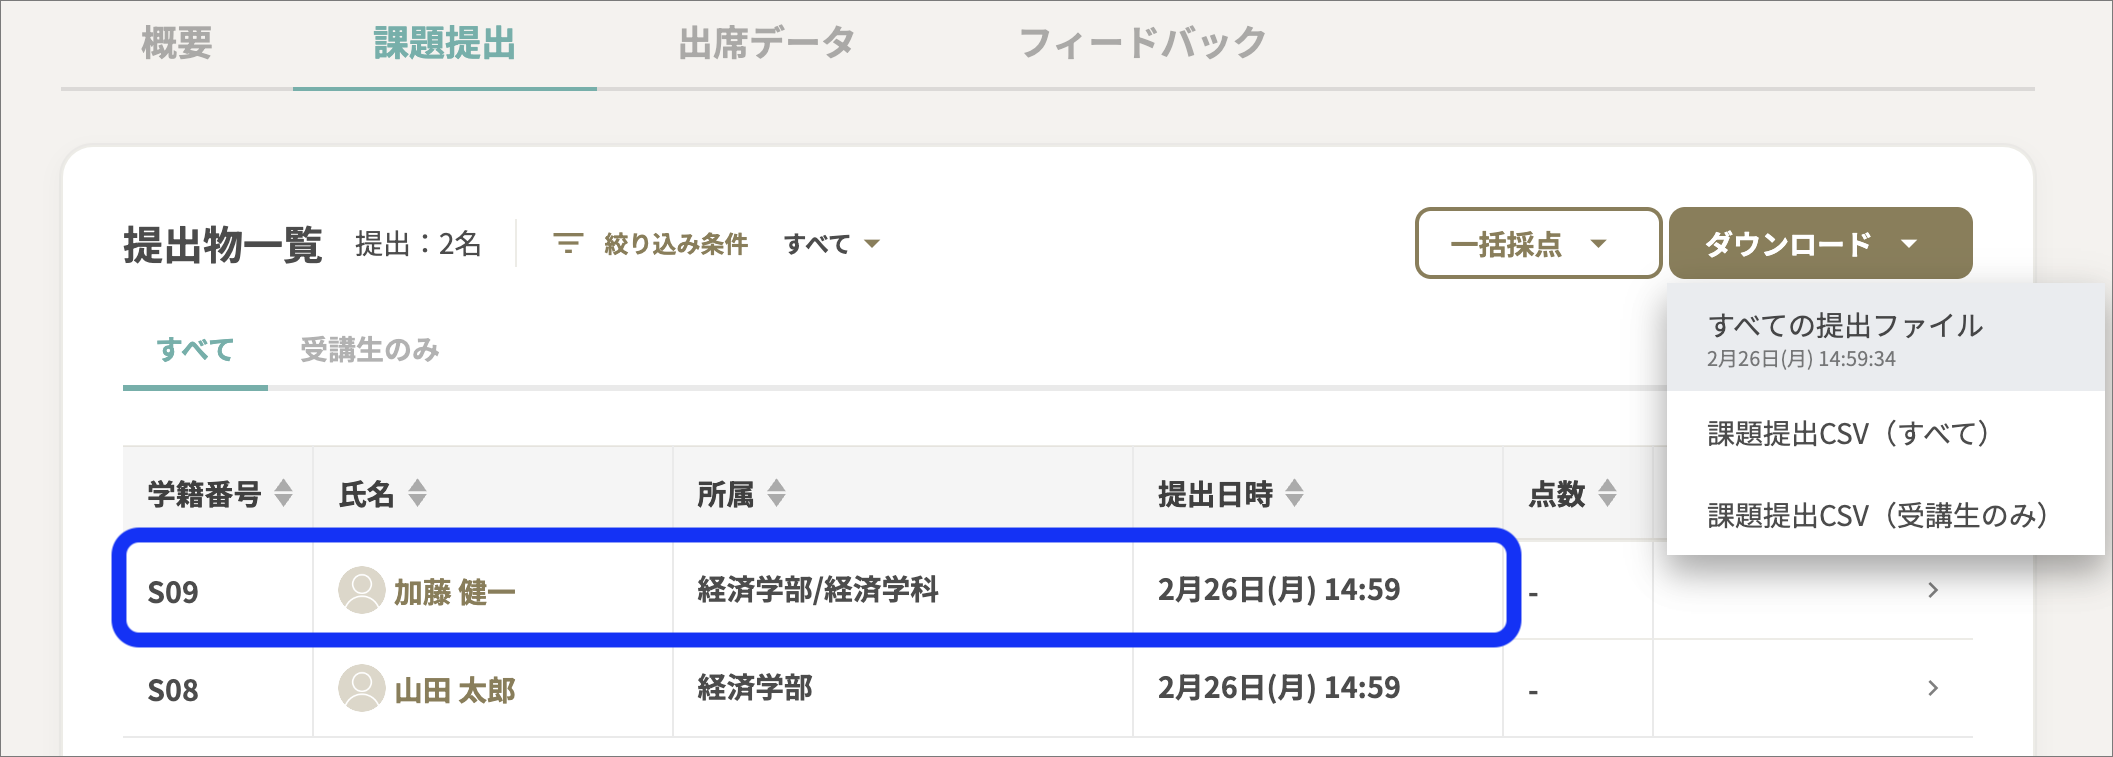Sort the 氏名 column with its sort arrows
This screenshot has height=757, width=2113.
point(418,493)
